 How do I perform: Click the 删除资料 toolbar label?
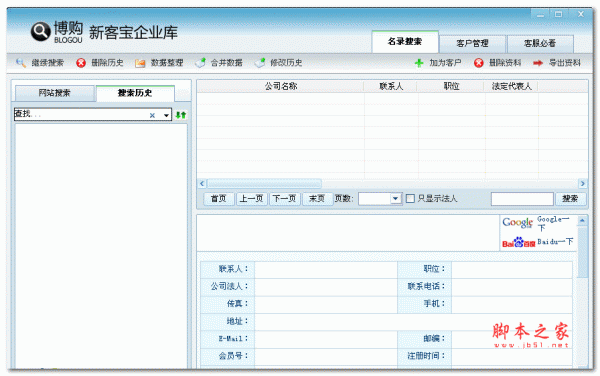tap(505, 63)
